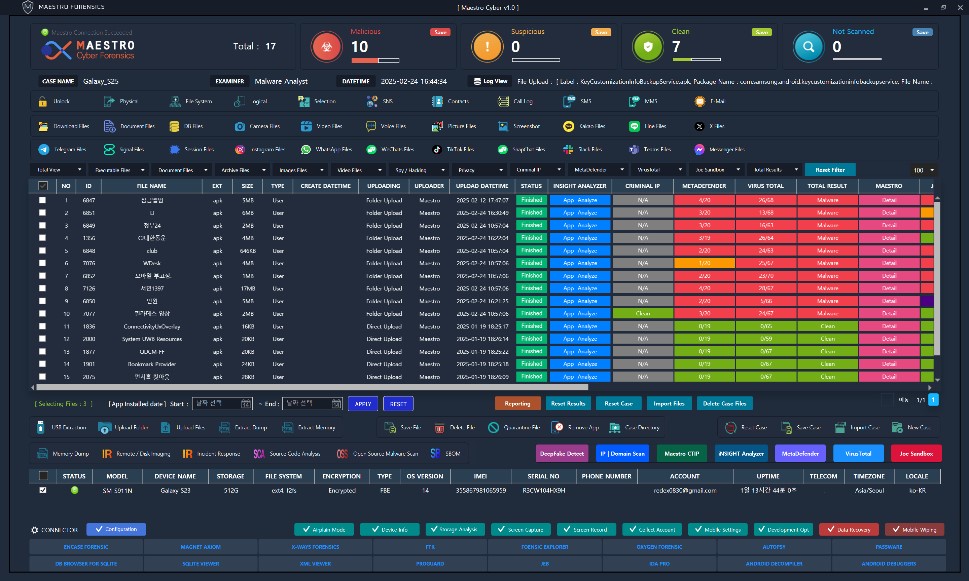Open the Contacts category

click(451, 101)
